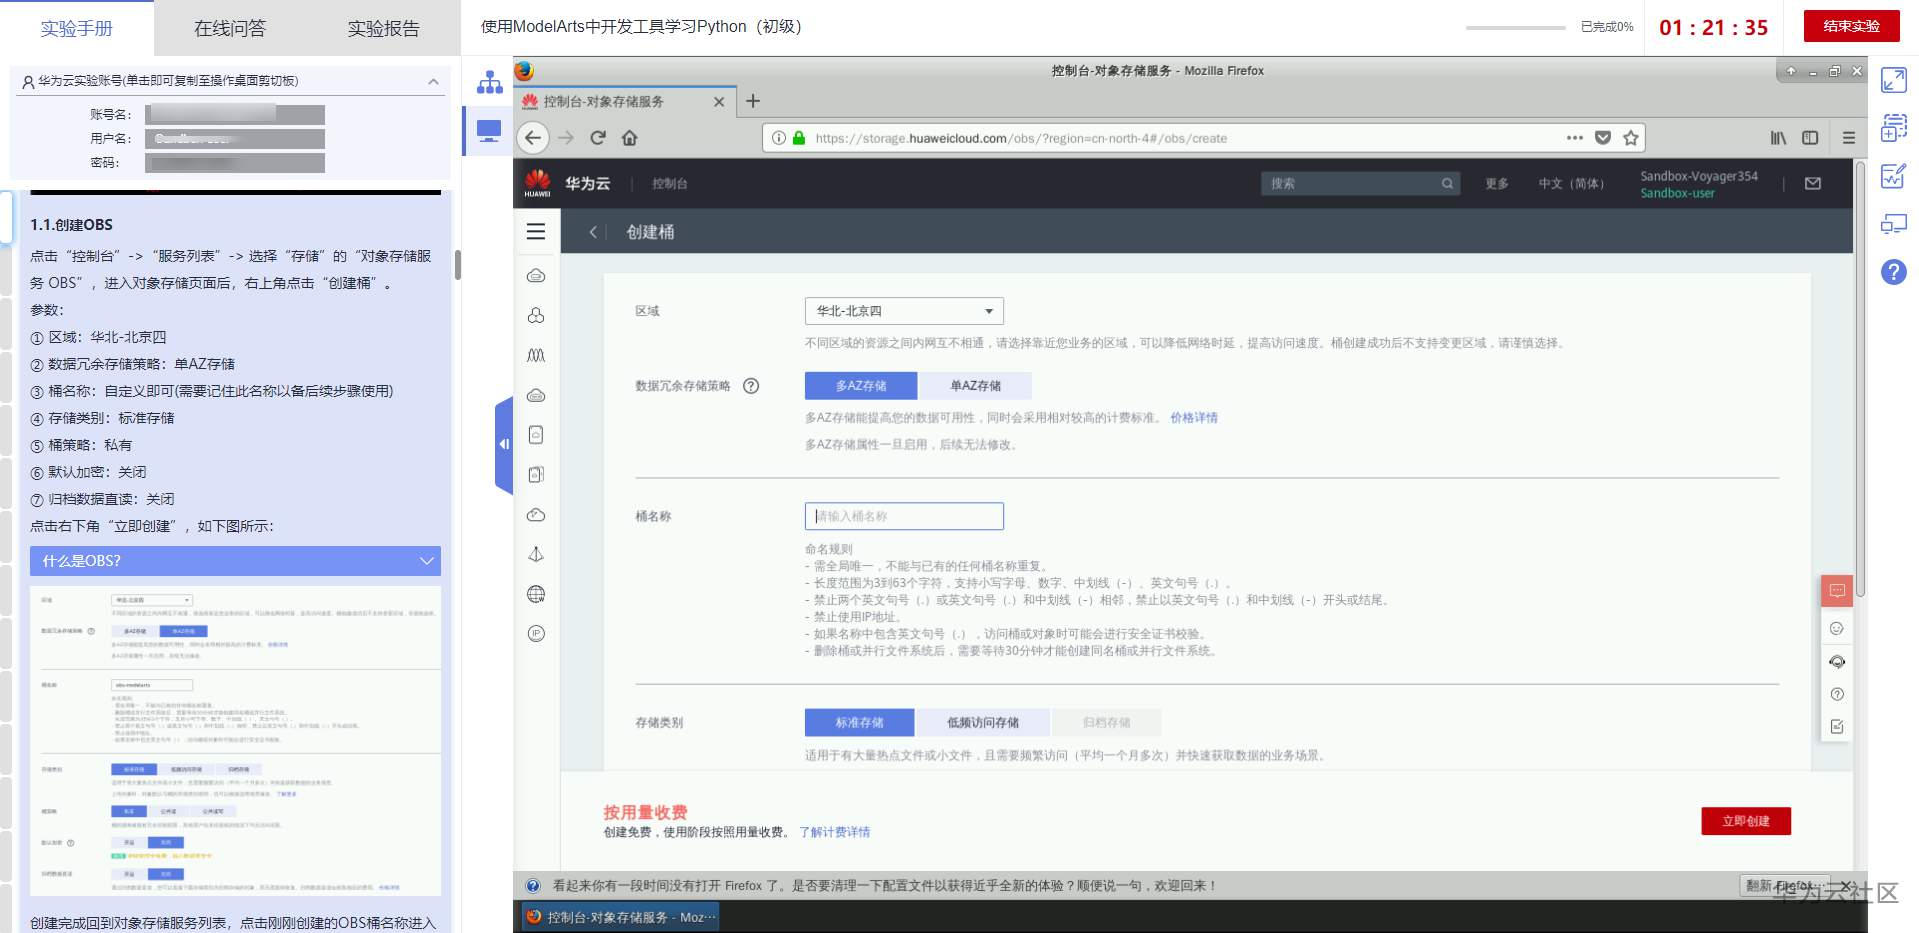Select 低频访问存储 storage class

click(983, 722)
